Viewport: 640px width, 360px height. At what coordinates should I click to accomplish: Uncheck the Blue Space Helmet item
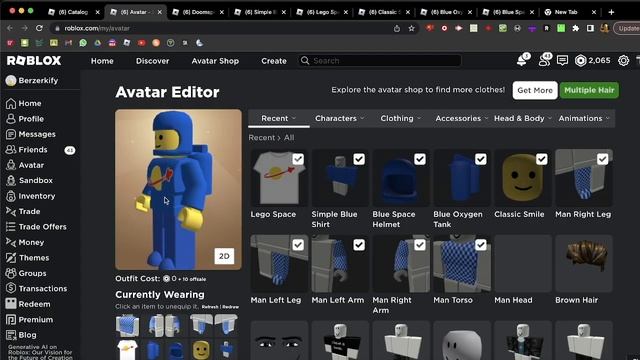(x=420, y=159)
